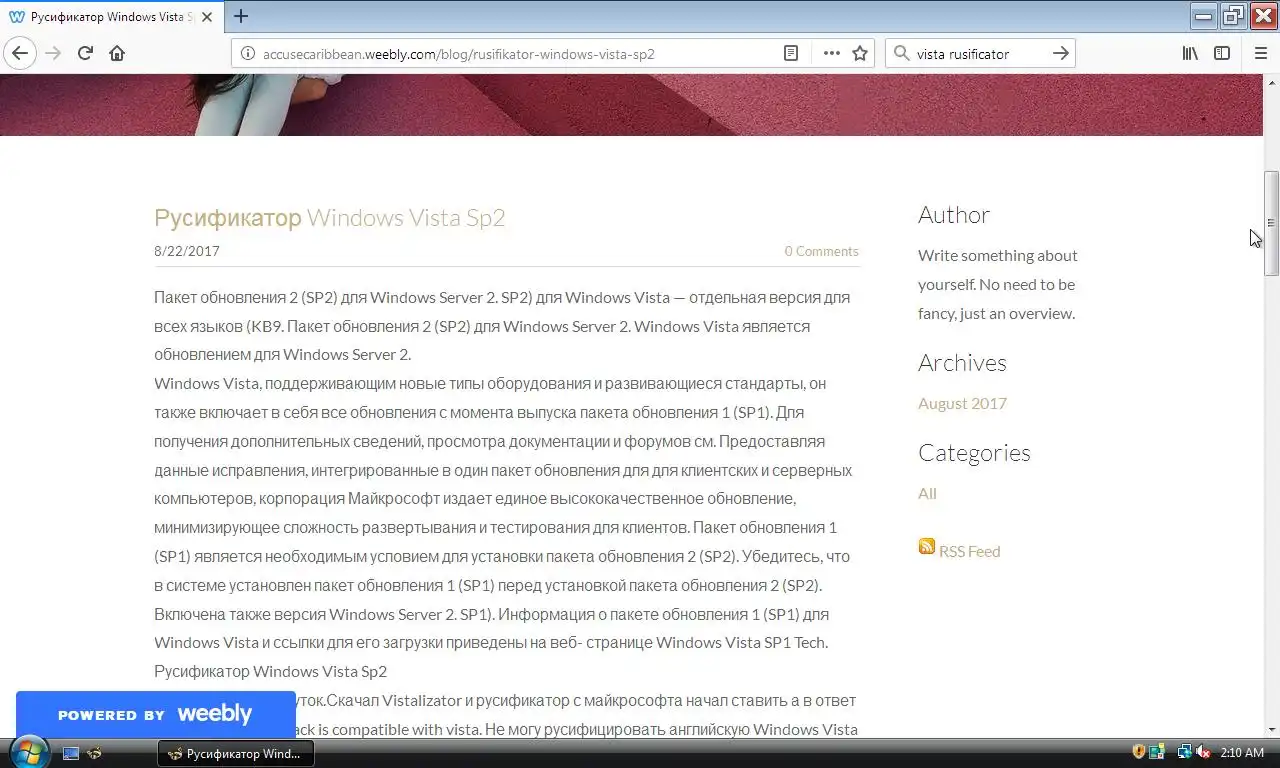Image resolution: width=1280 pixels, height=768 pixels.
Task: Launch the browser from the quick launch icon
Action: [94, 753]
